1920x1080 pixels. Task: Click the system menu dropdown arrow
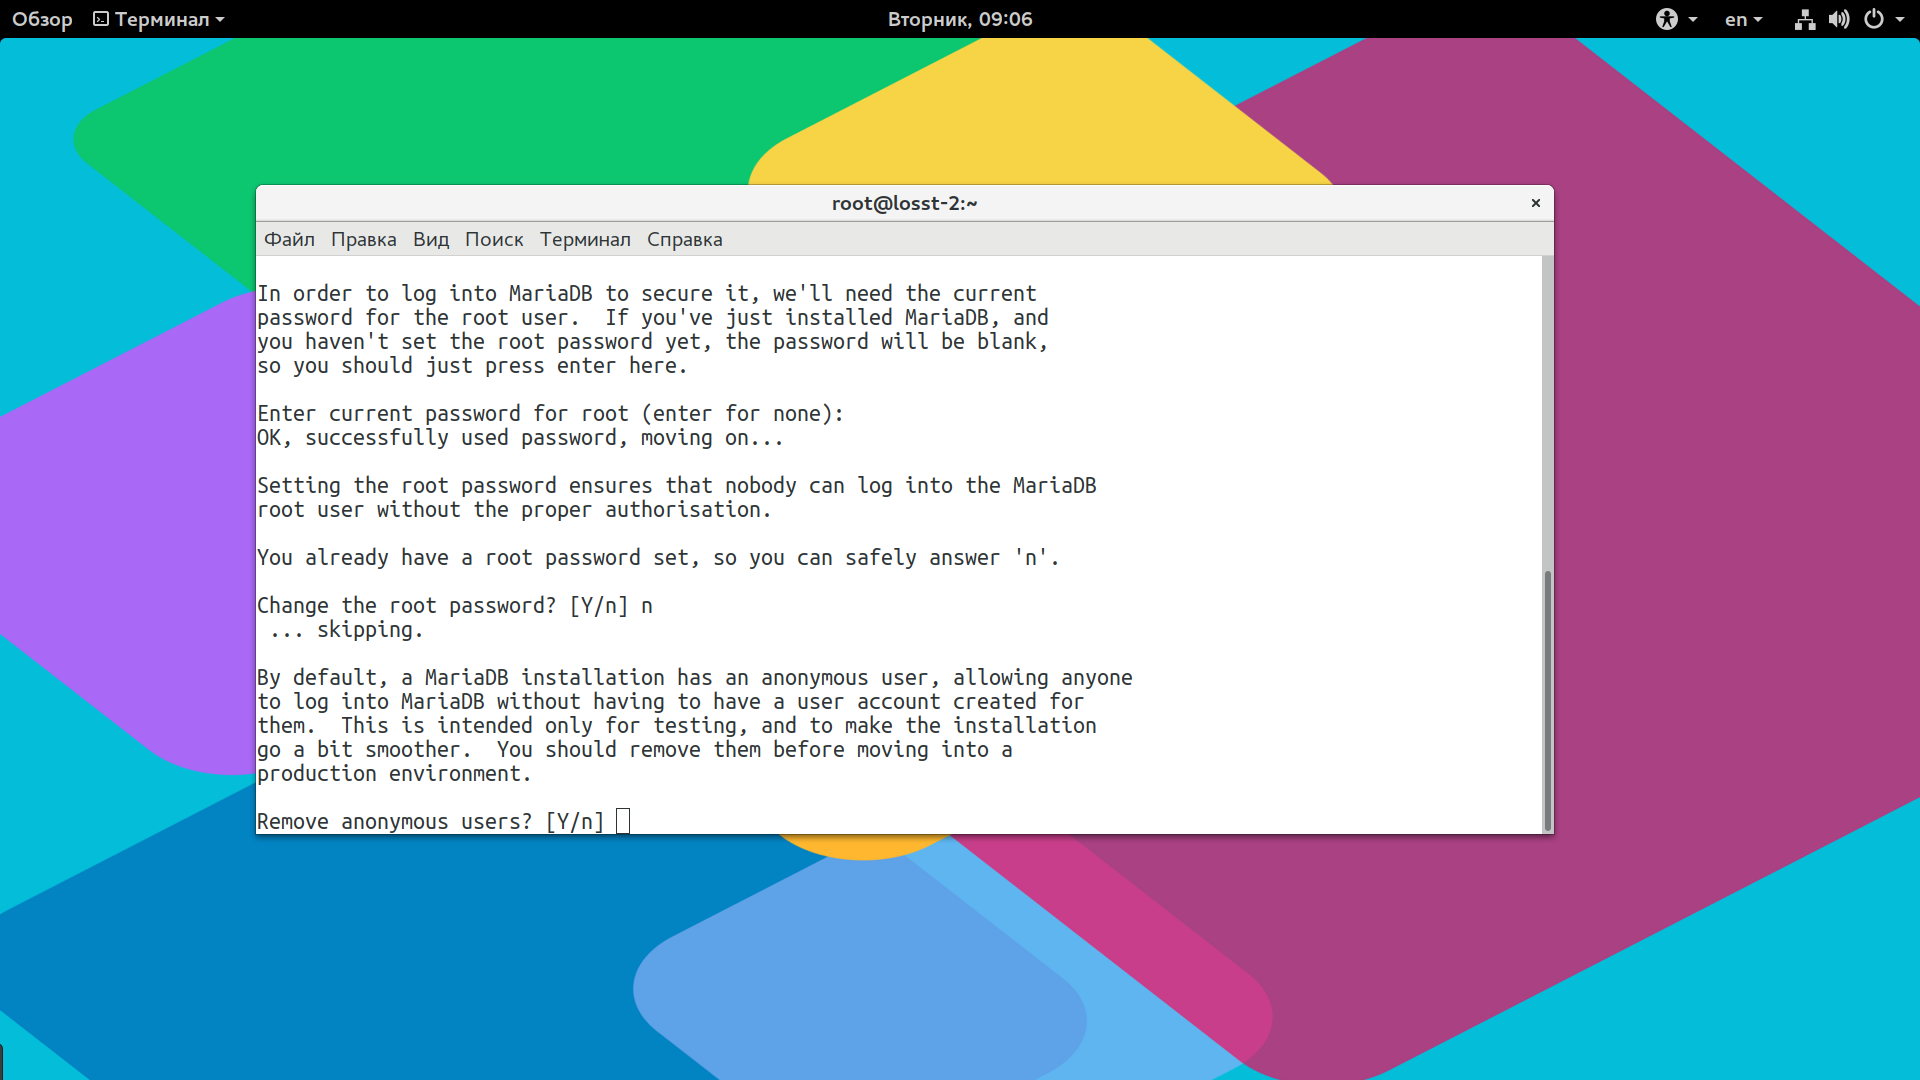1900,19
